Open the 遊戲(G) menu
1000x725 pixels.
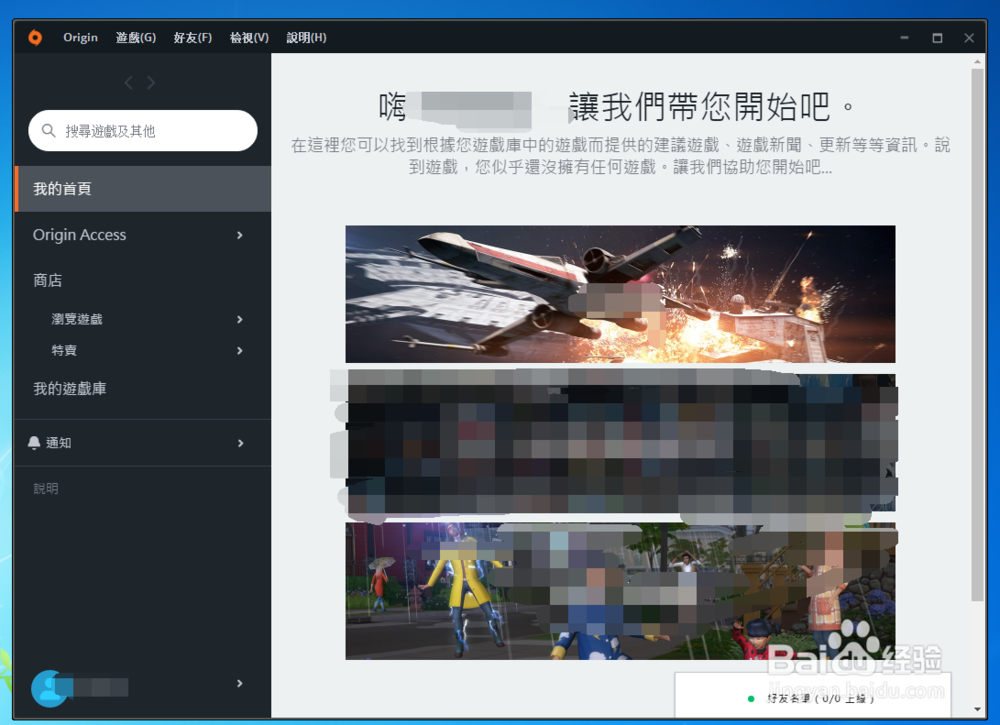point(135,37)
